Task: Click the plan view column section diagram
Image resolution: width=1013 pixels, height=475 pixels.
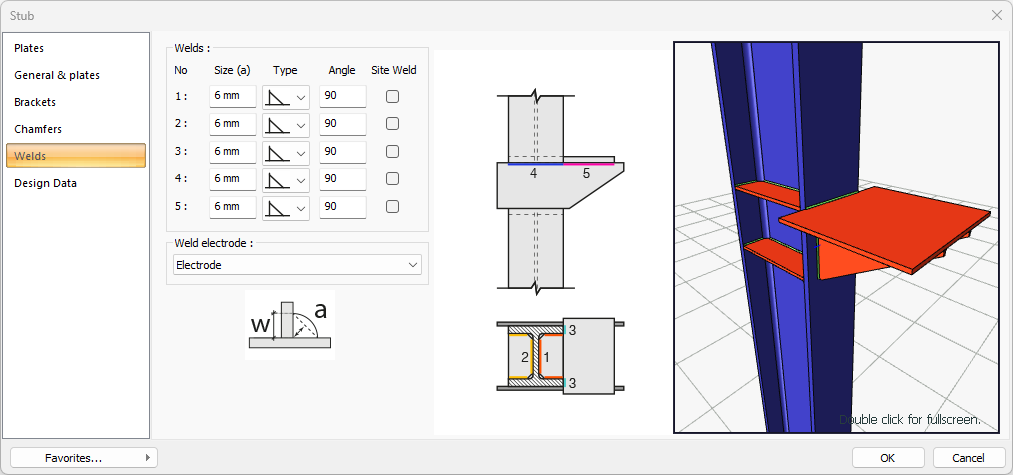Action: [560, 357]
